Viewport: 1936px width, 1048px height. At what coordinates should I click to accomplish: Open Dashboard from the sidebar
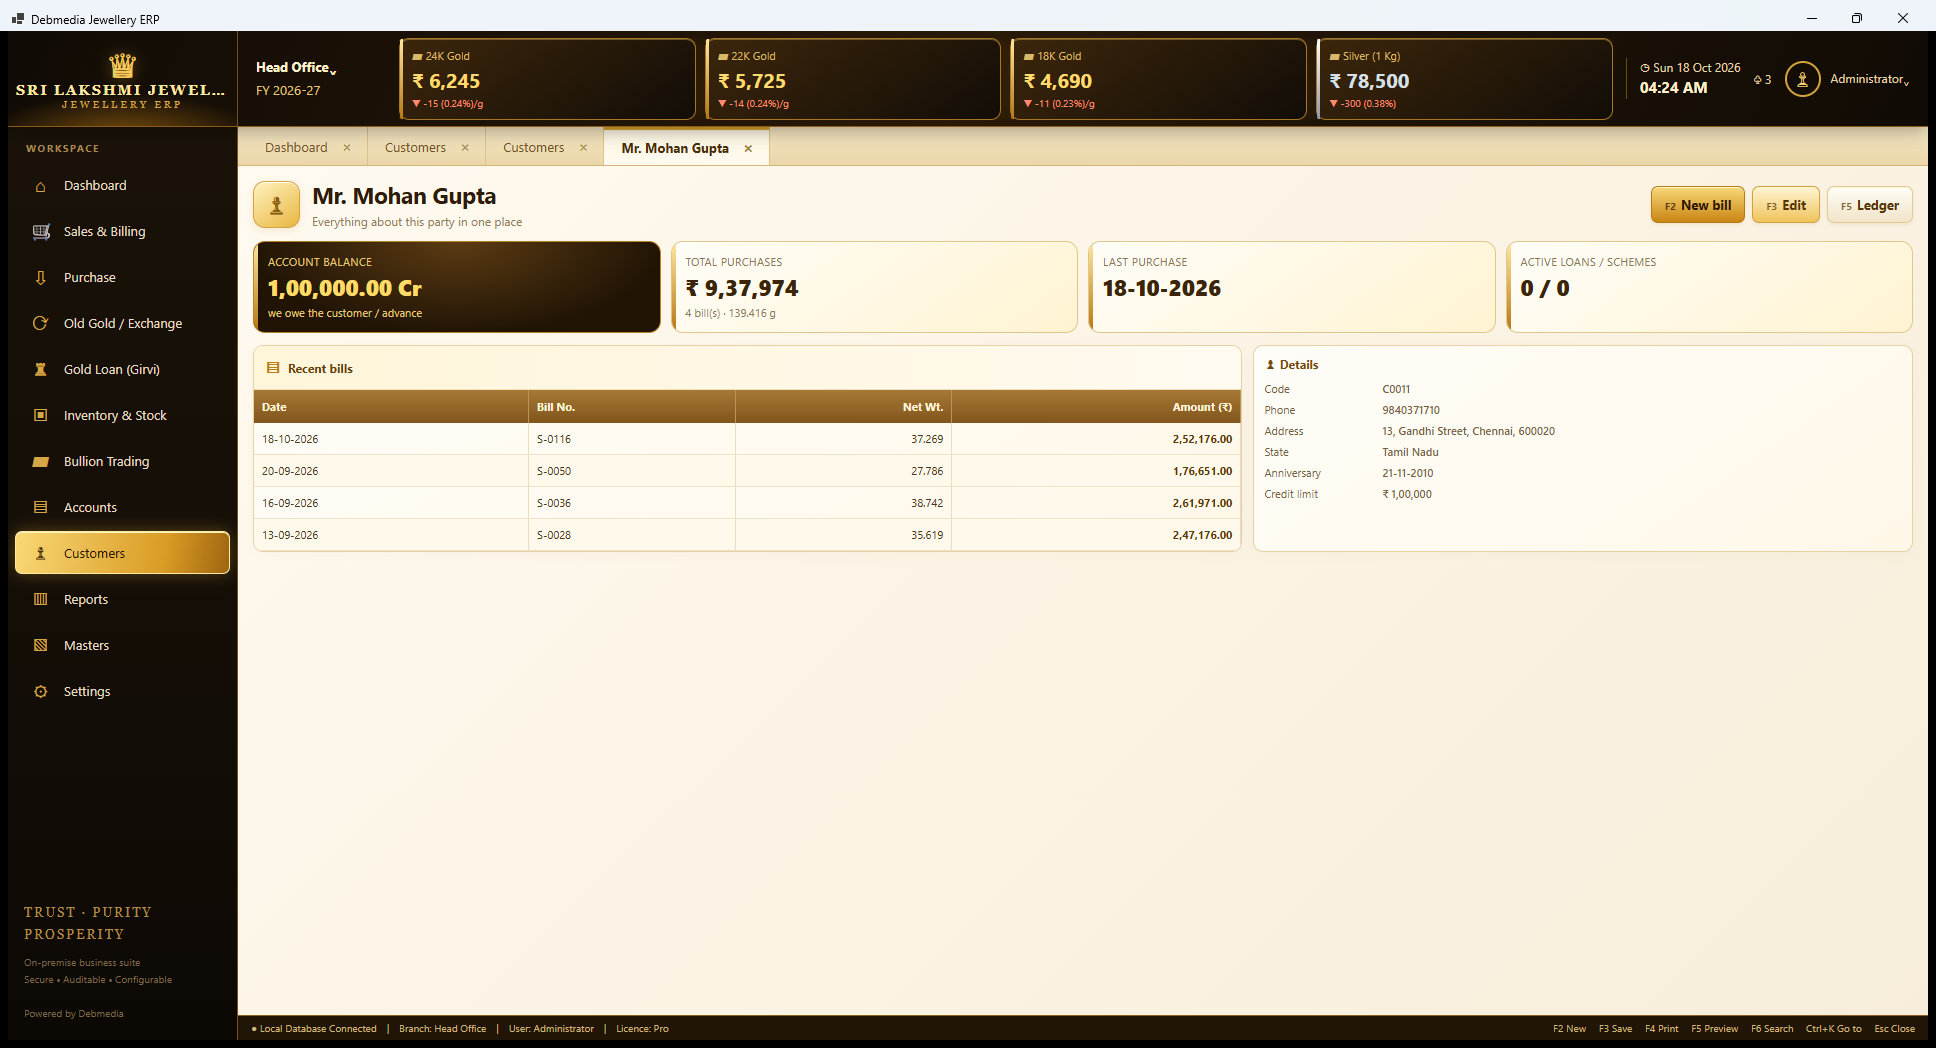click(x=122, y=186)
